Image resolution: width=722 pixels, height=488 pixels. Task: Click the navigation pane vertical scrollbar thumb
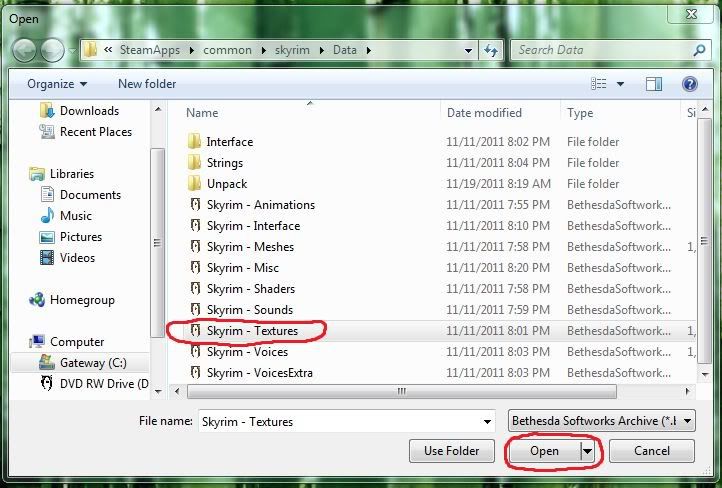(157, 243)
